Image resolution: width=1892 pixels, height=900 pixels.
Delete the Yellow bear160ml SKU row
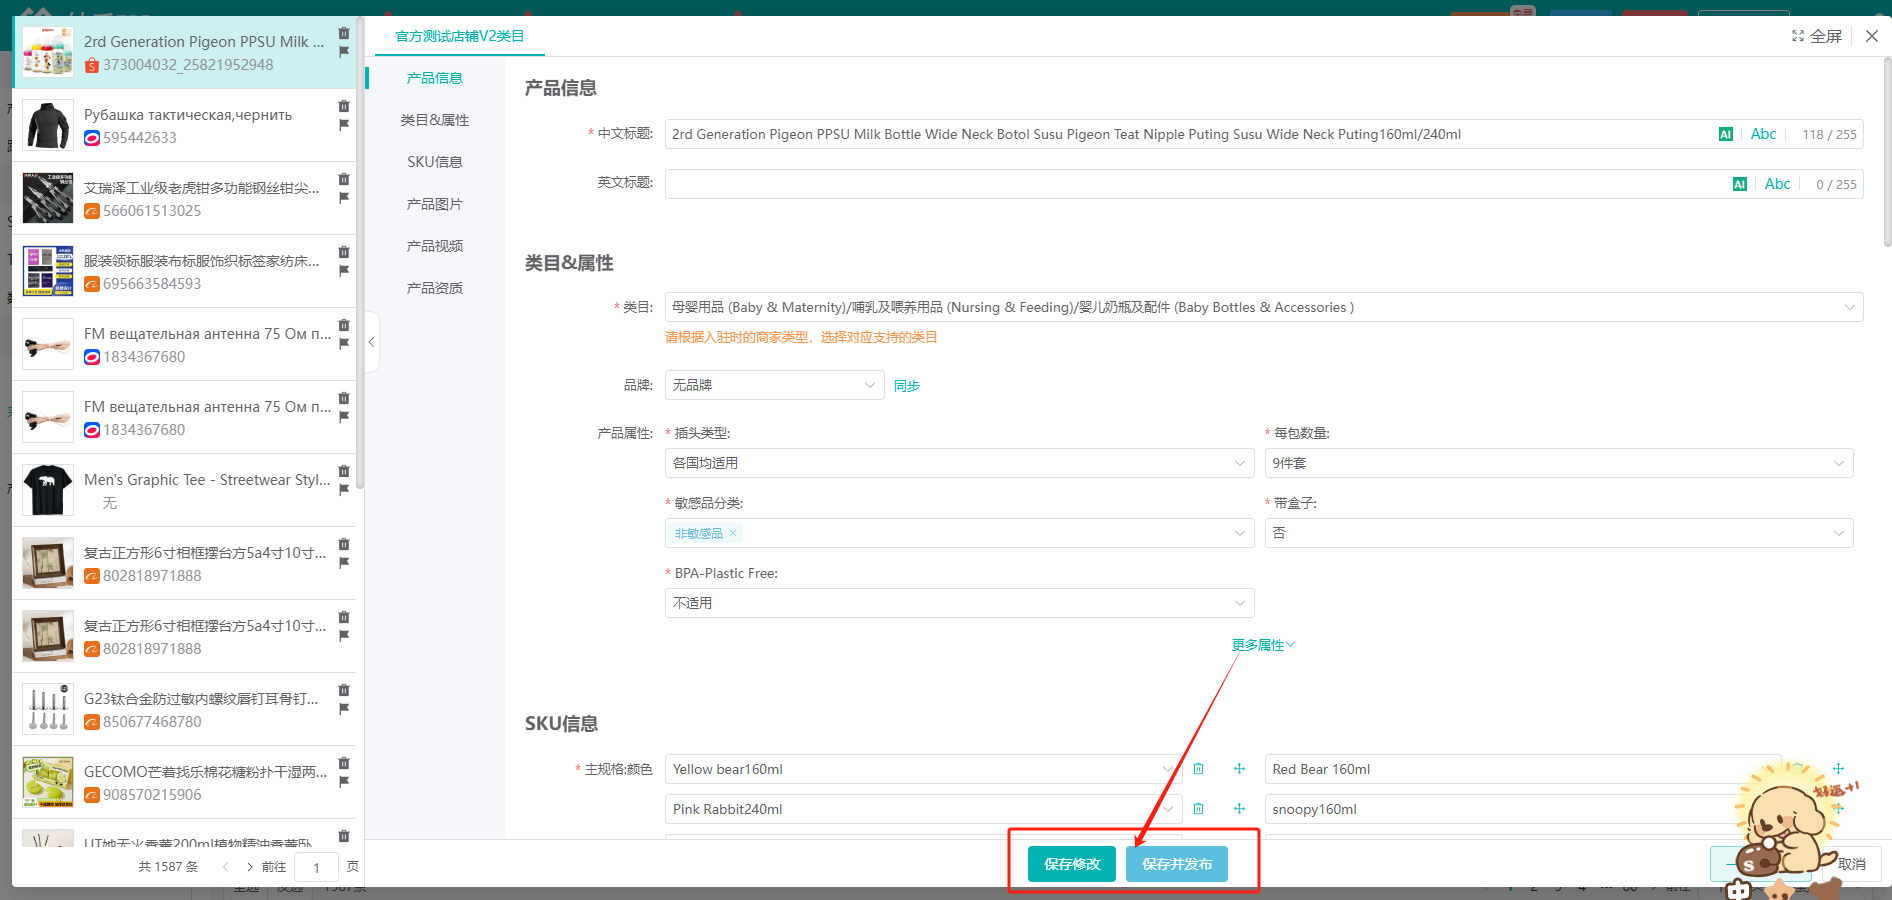[x=1198, y=769]
